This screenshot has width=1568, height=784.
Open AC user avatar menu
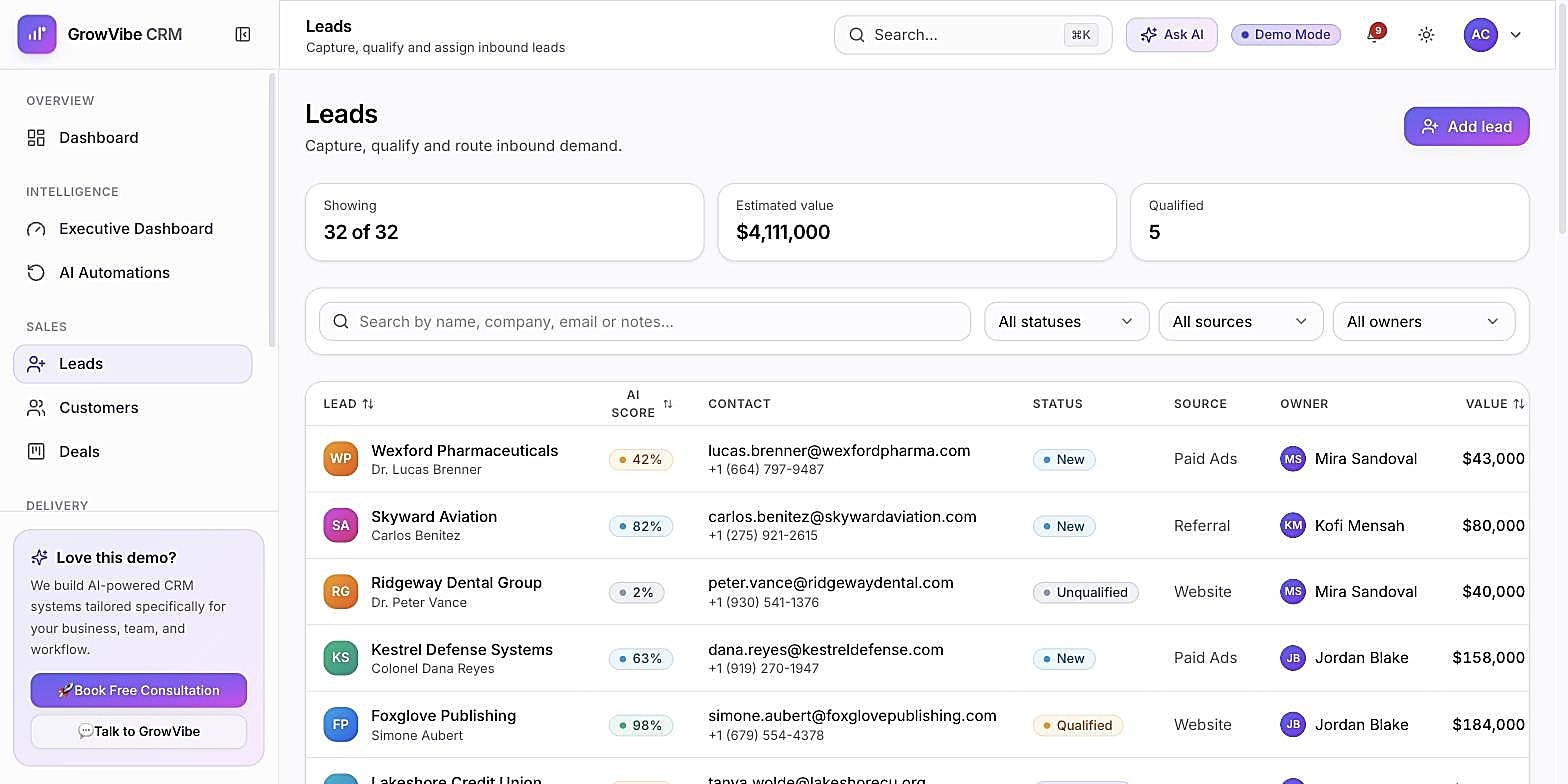(1481, 34)
